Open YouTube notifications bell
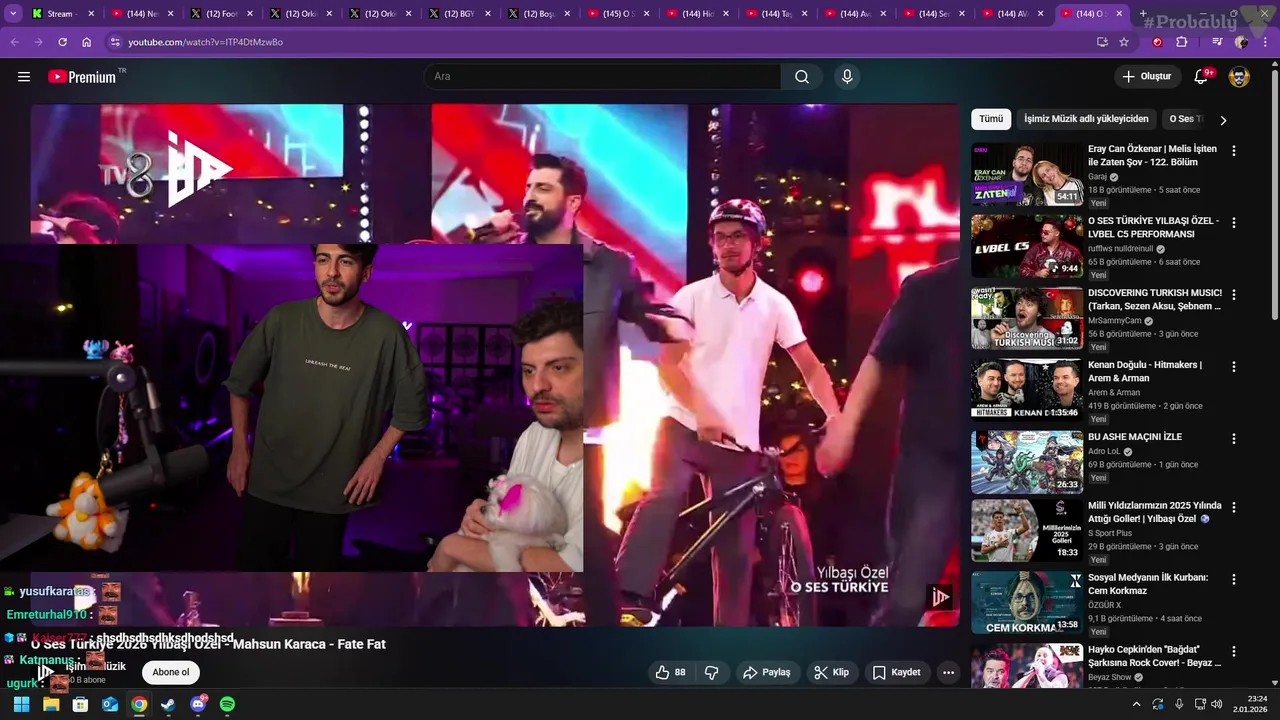 click(1202, 77)
